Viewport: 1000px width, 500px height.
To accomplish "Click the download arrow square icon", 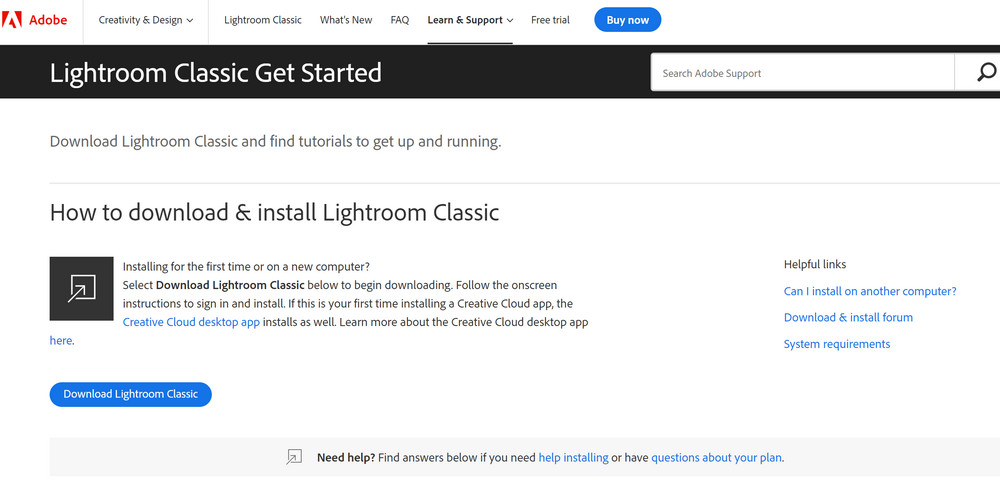I will [x=82, y=289].
